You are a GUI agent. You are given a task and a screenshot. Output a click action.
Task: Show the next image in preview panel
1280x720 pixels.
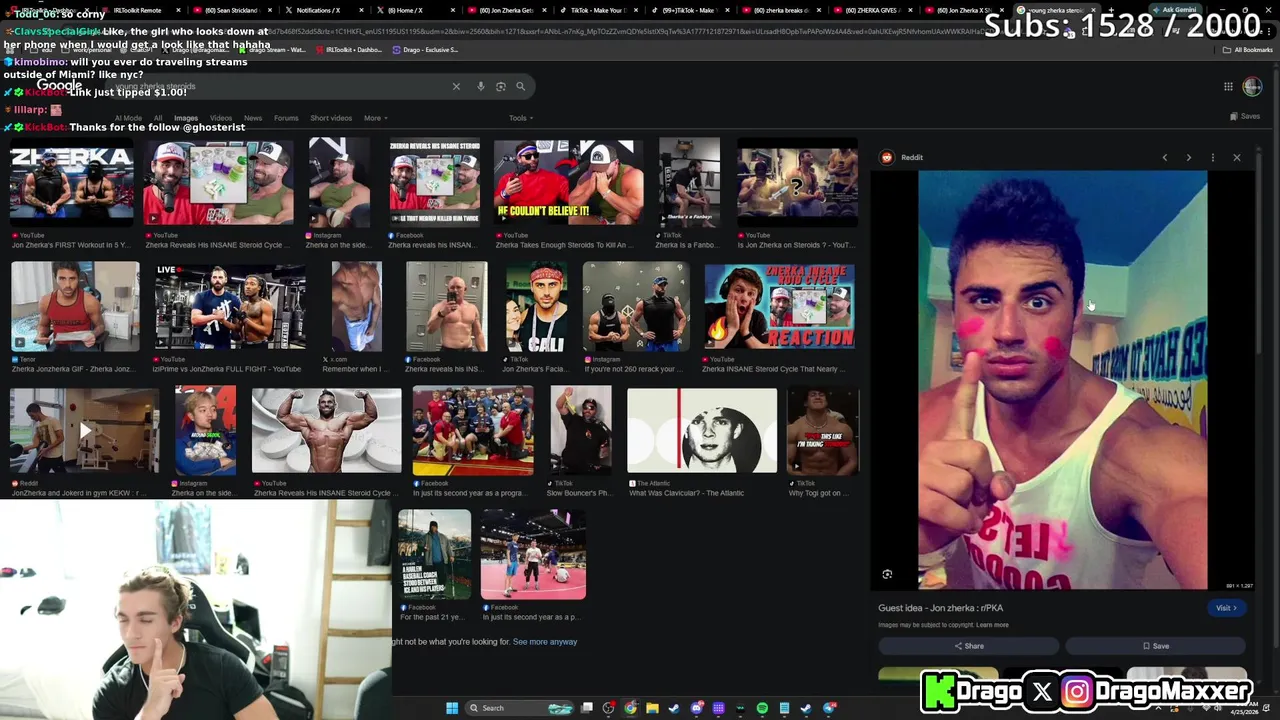[1189, 158]
